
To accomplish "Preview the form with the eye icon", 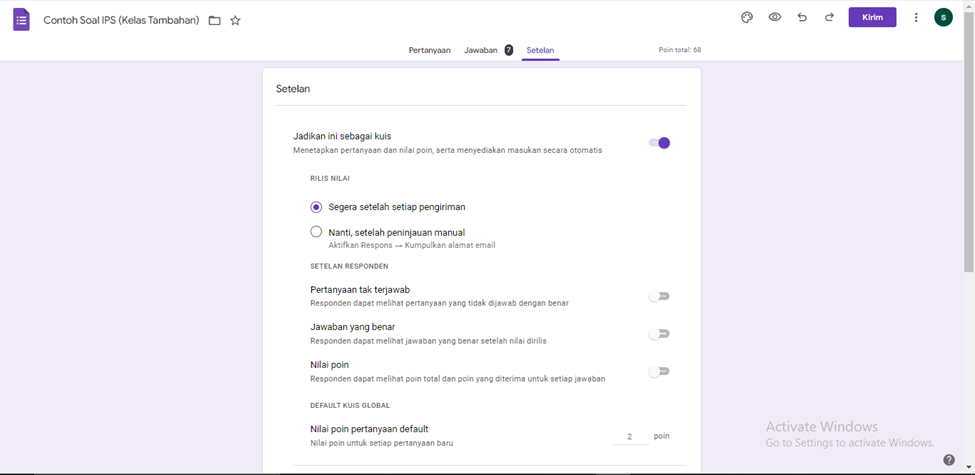I will (x=774, y=17).
